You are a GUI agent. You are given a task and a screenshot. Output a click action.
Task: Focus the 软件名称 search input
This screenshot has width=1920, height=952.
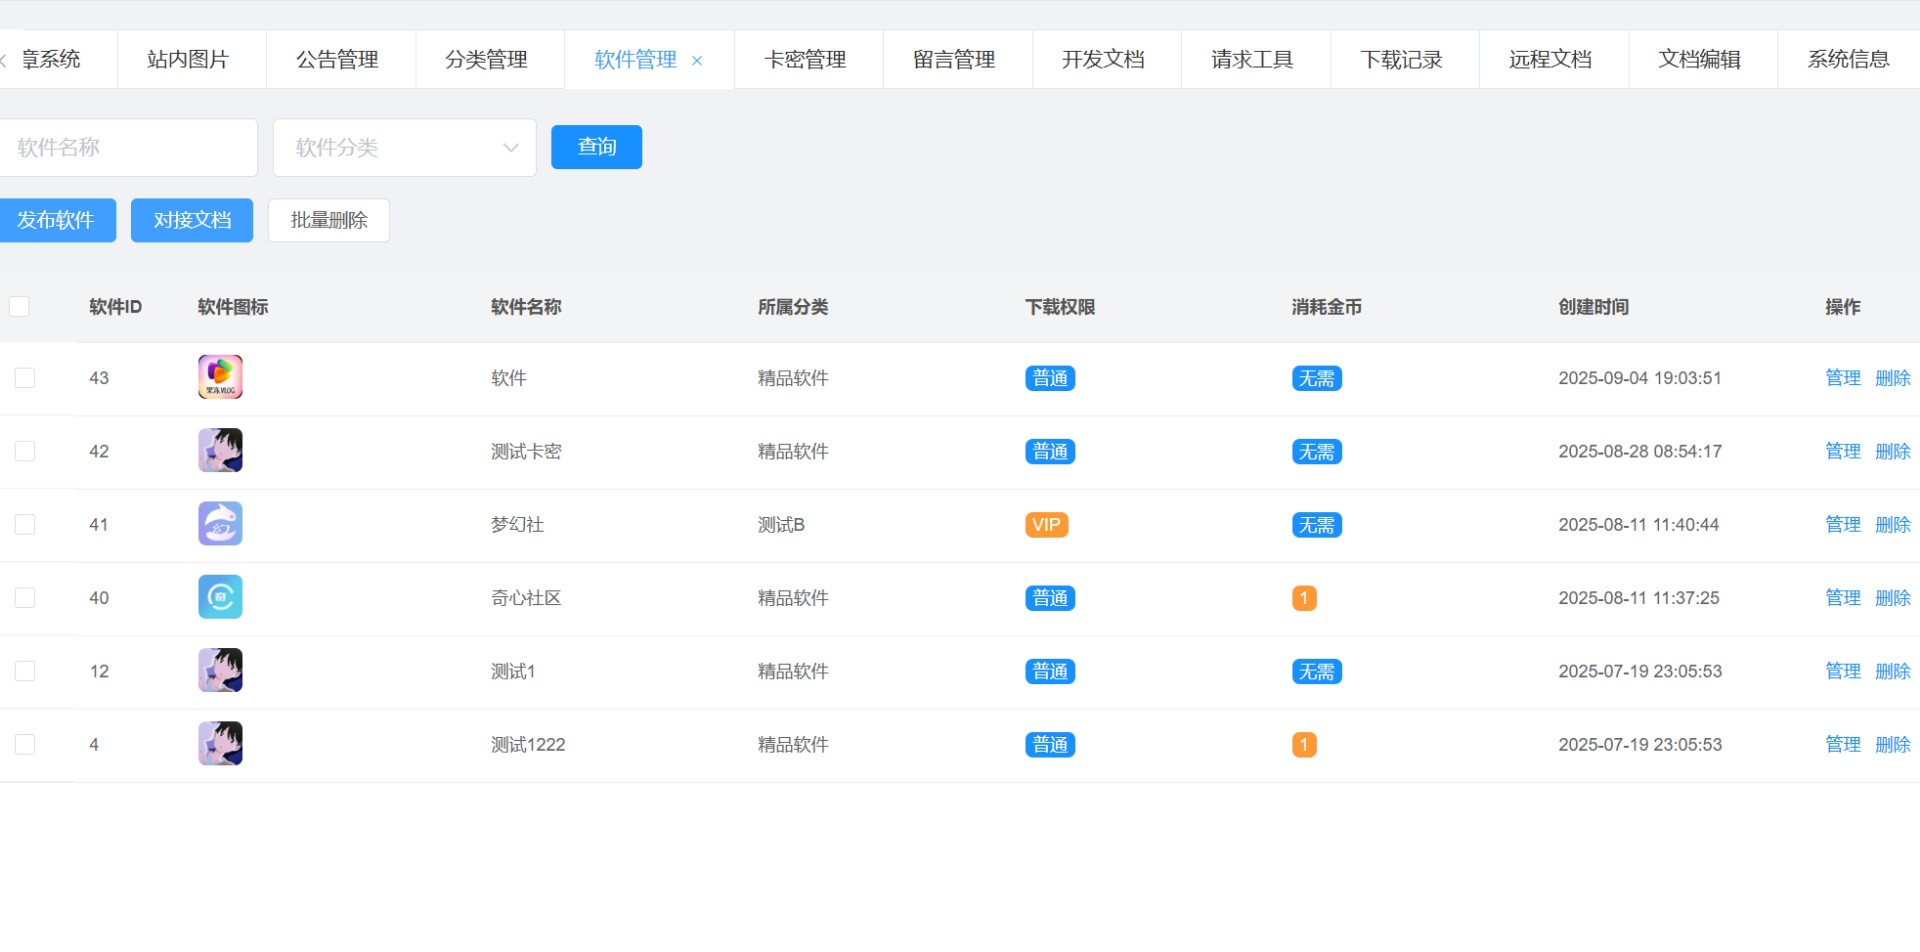[128, 148]
